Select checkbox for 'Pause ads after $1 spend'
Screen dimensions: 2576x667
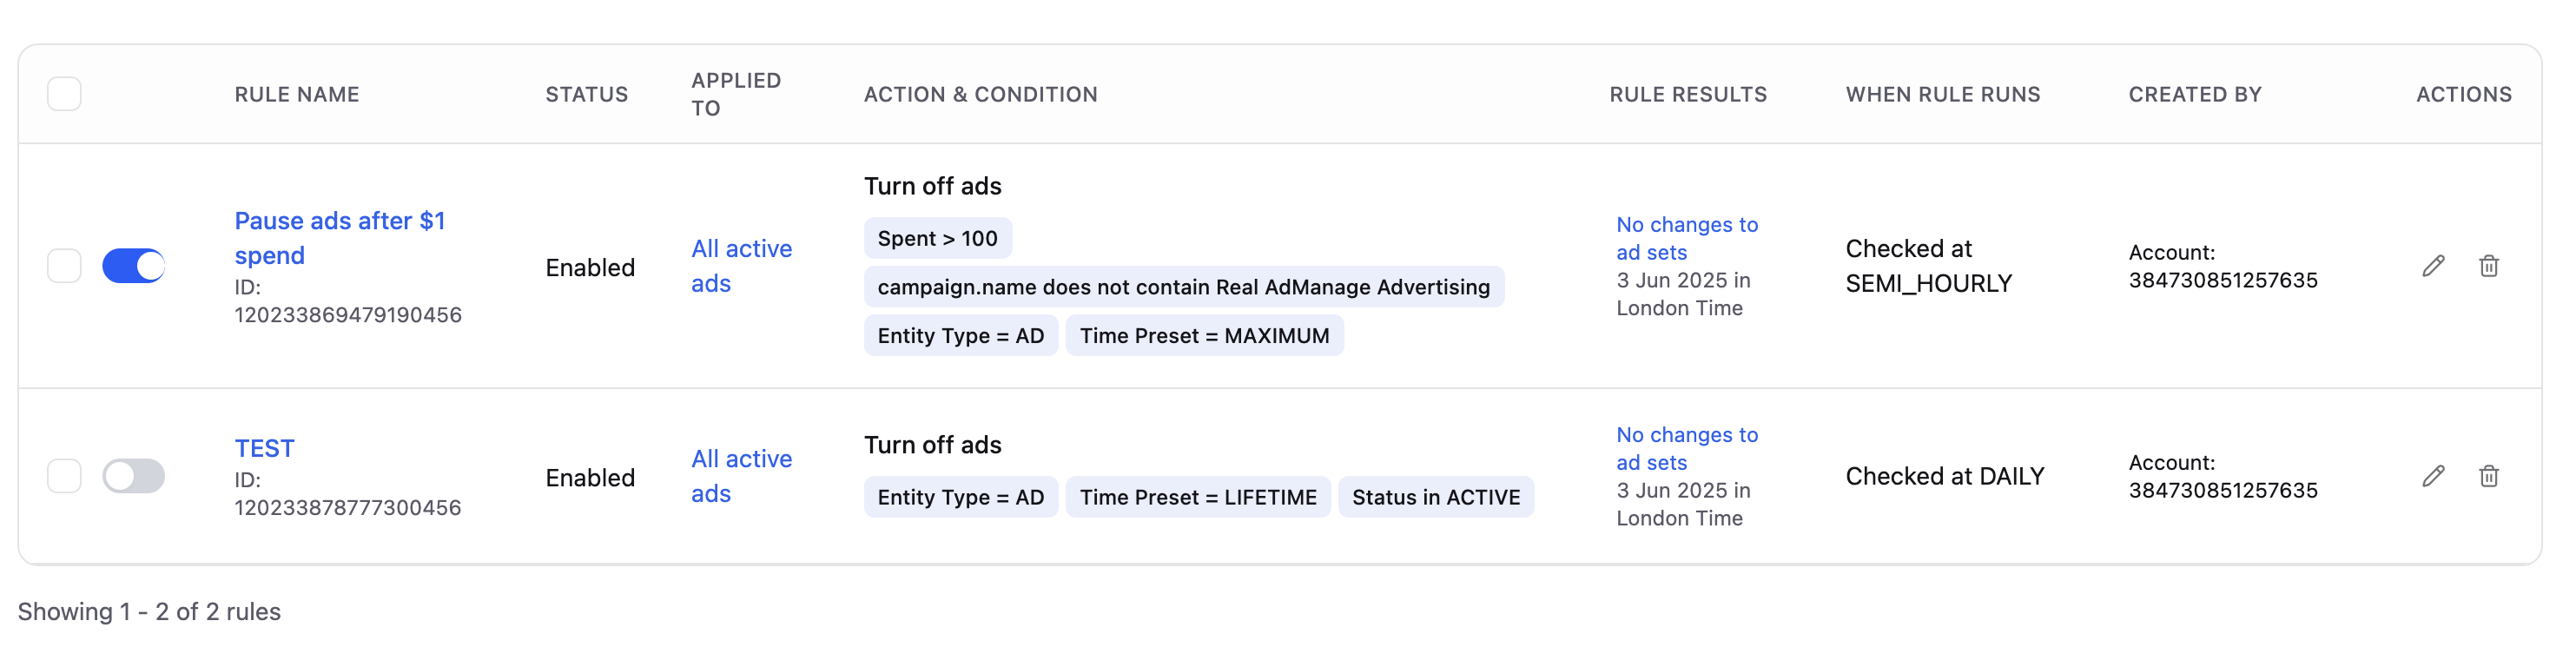pos(64,266)
